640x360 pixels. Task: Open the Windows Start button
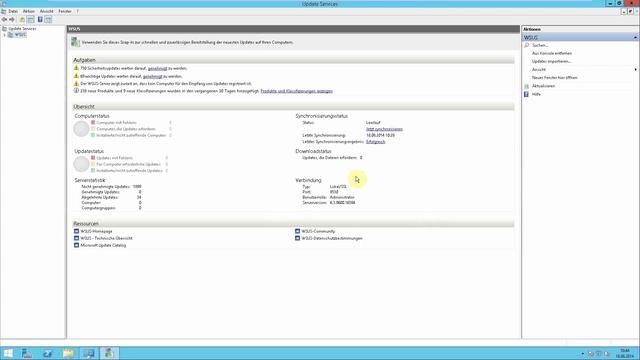pyautogui.click(x=8, y=353)
